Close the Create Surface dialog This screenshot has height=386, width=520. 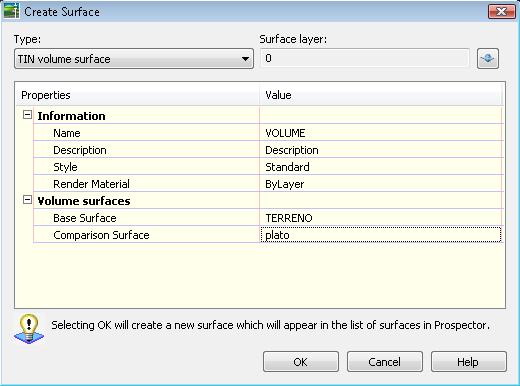coord(502,12)
